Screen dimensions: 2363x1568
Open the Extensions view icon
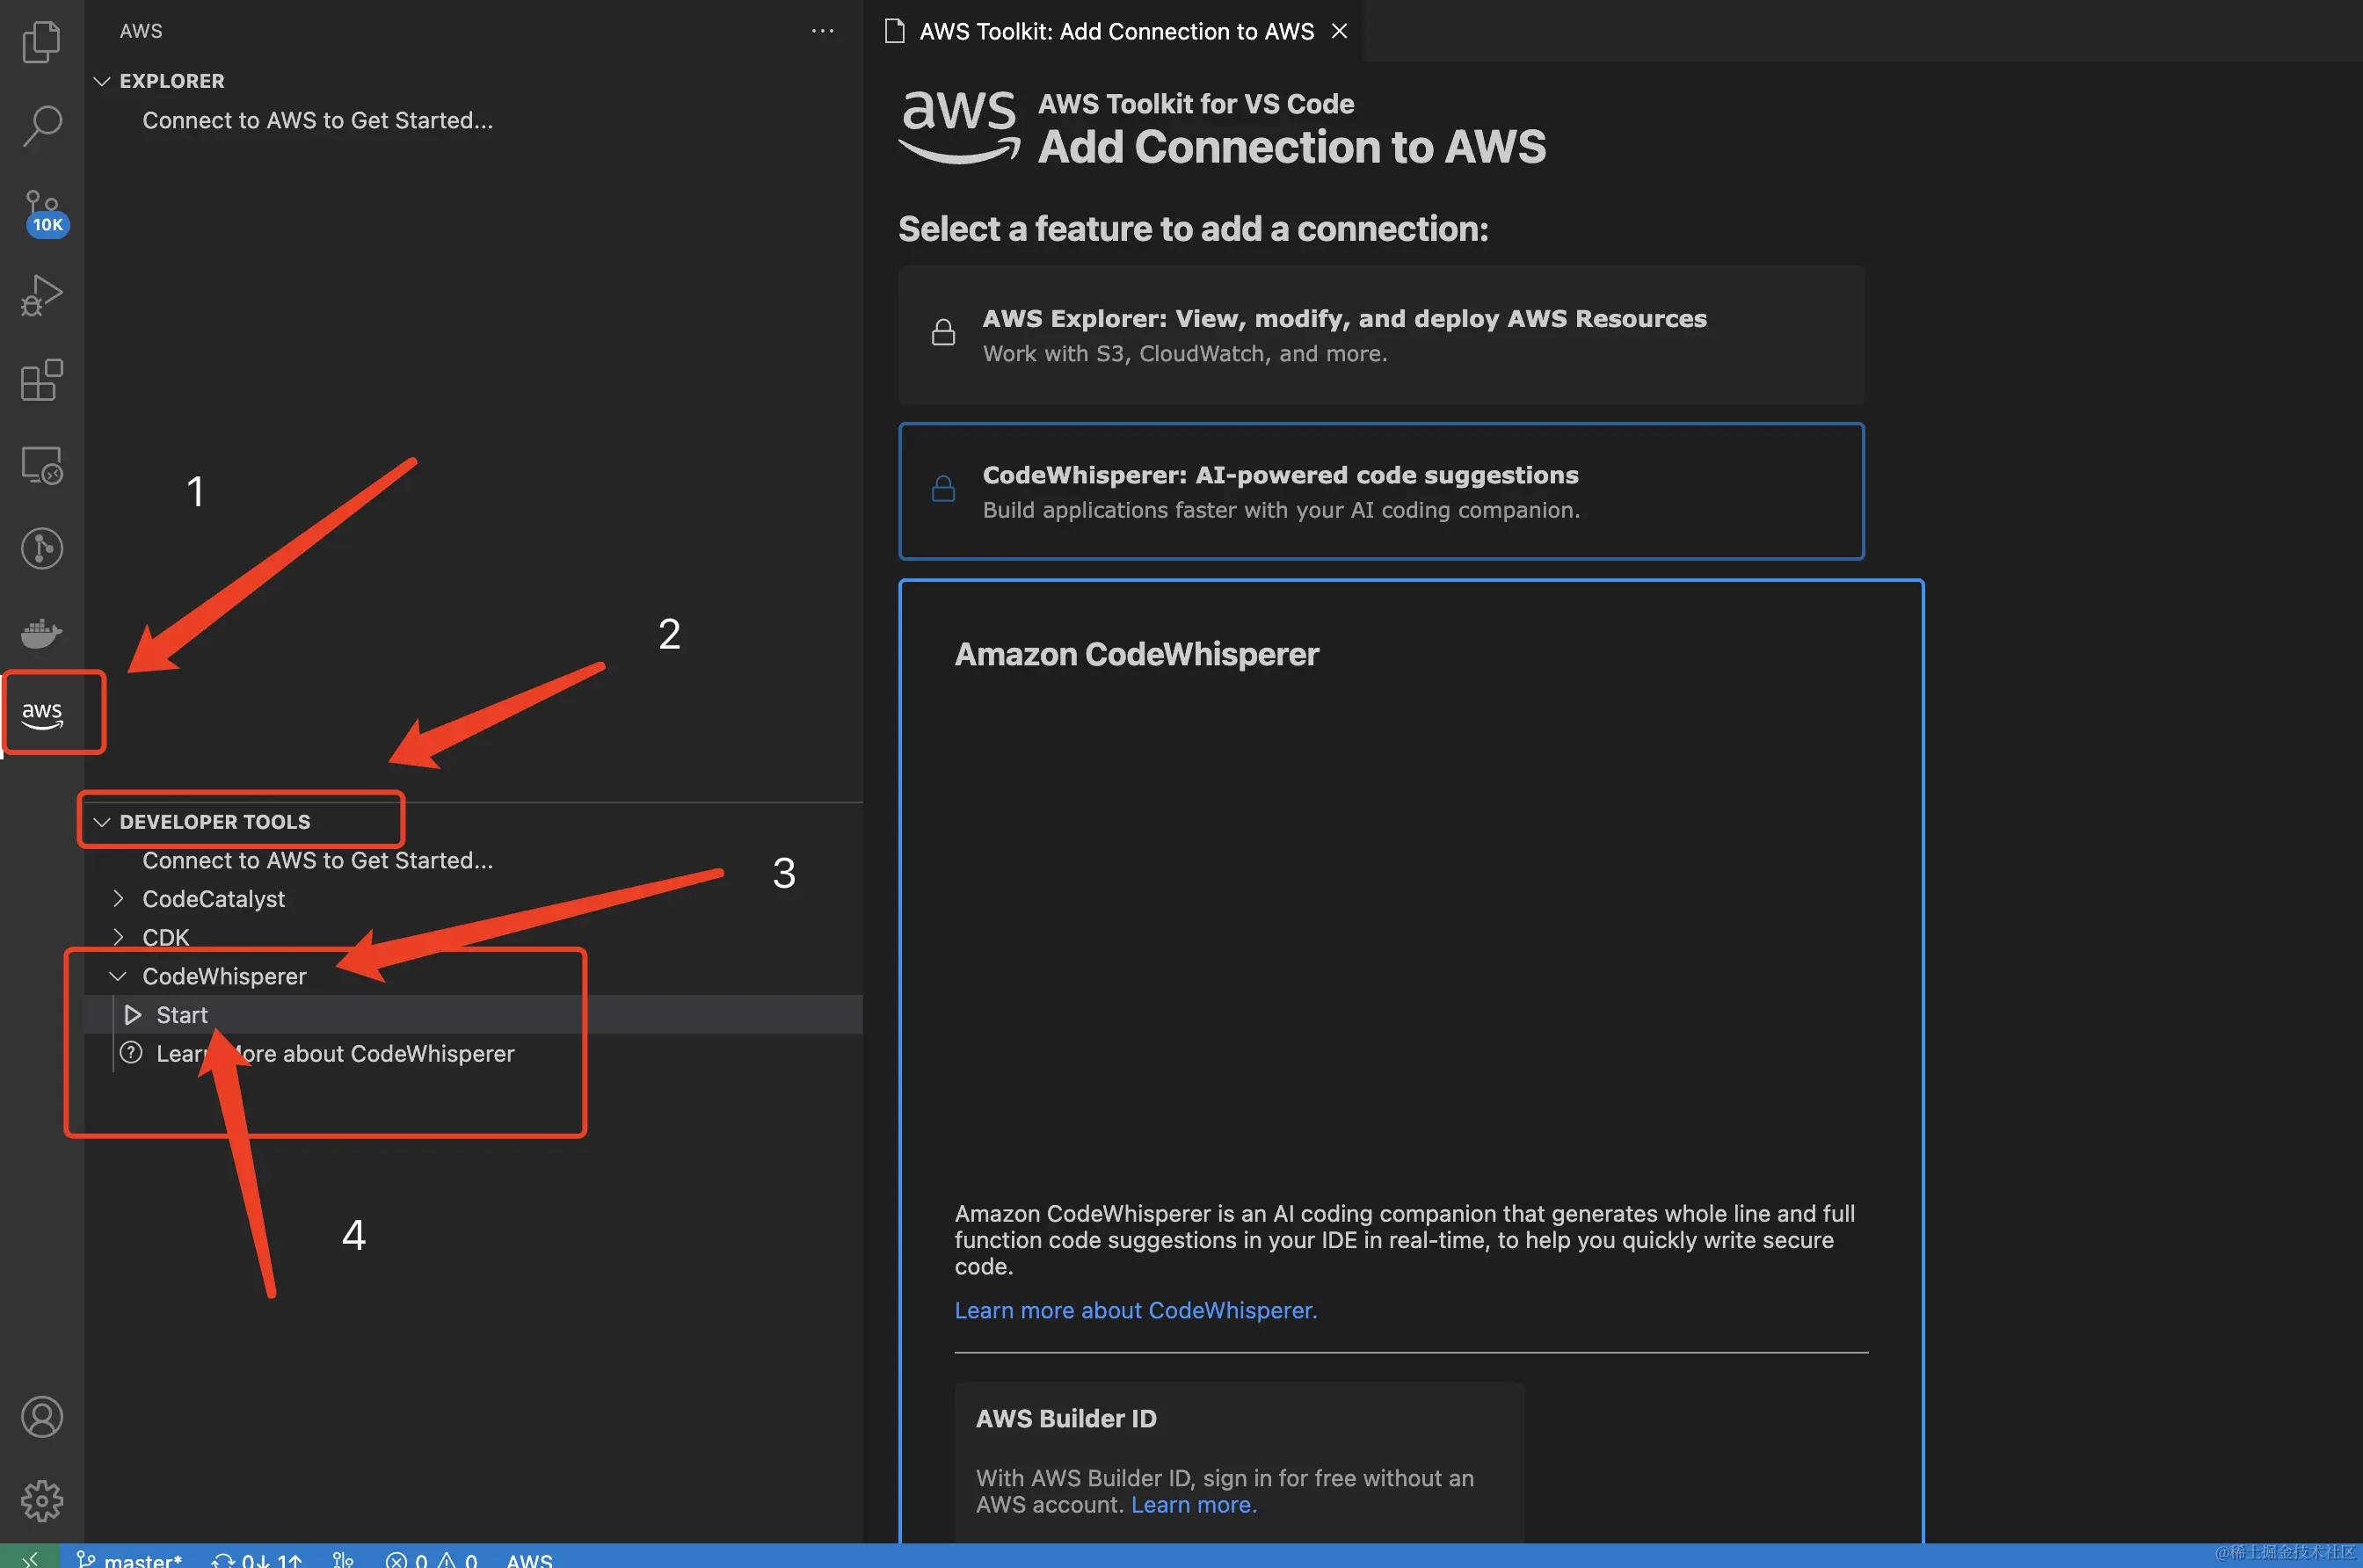41,380
